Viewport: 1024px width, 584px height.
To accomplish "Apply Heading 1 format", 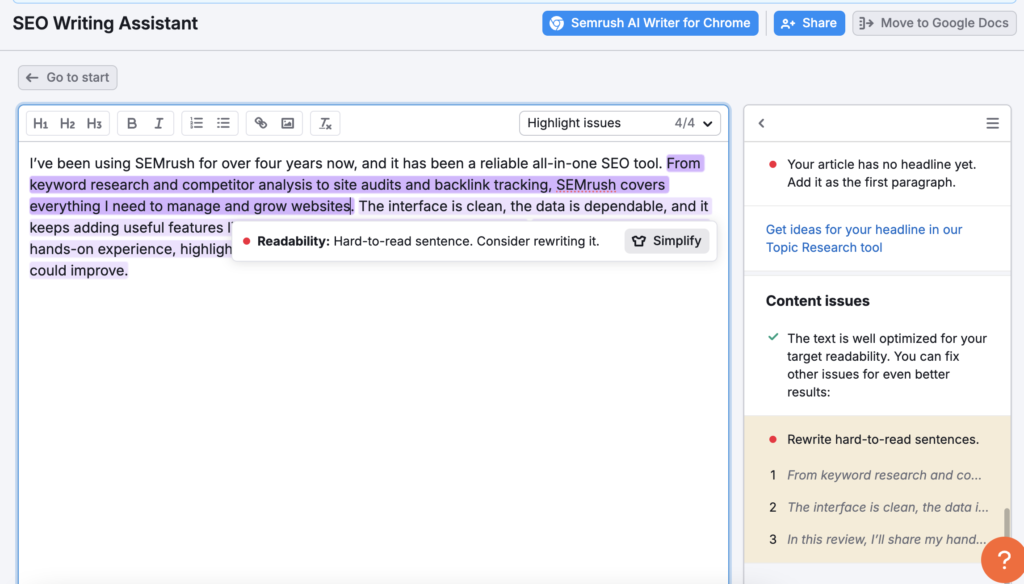I will click(x=40, y=123).
